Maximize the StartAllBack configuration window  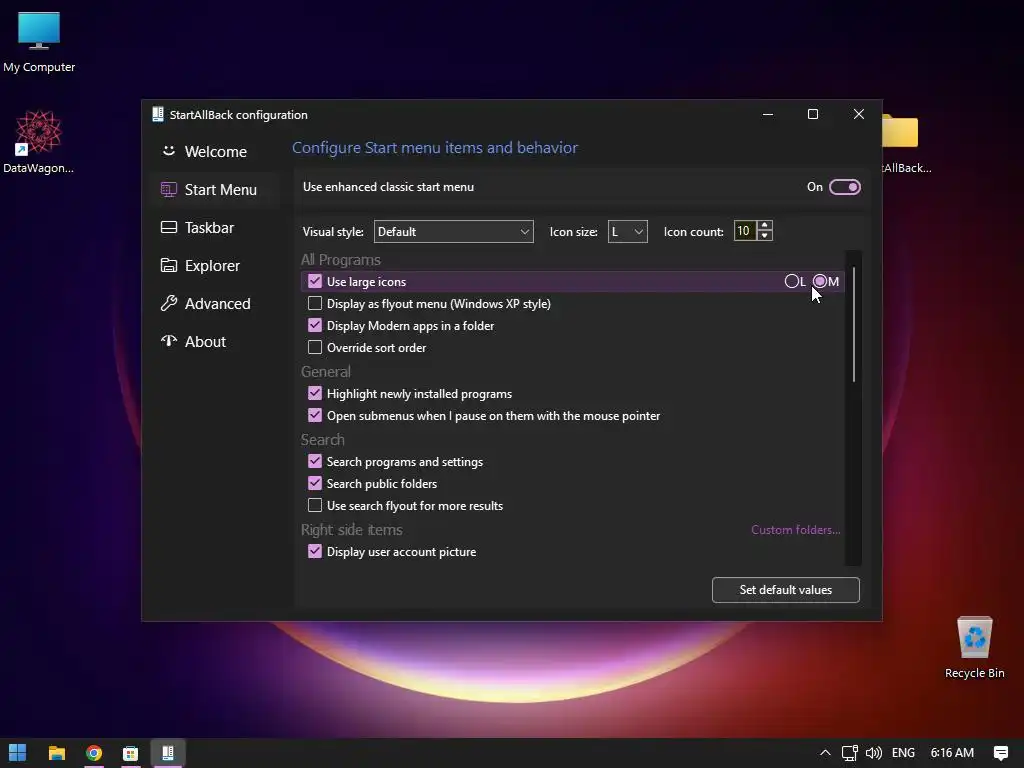click(813, 114)
